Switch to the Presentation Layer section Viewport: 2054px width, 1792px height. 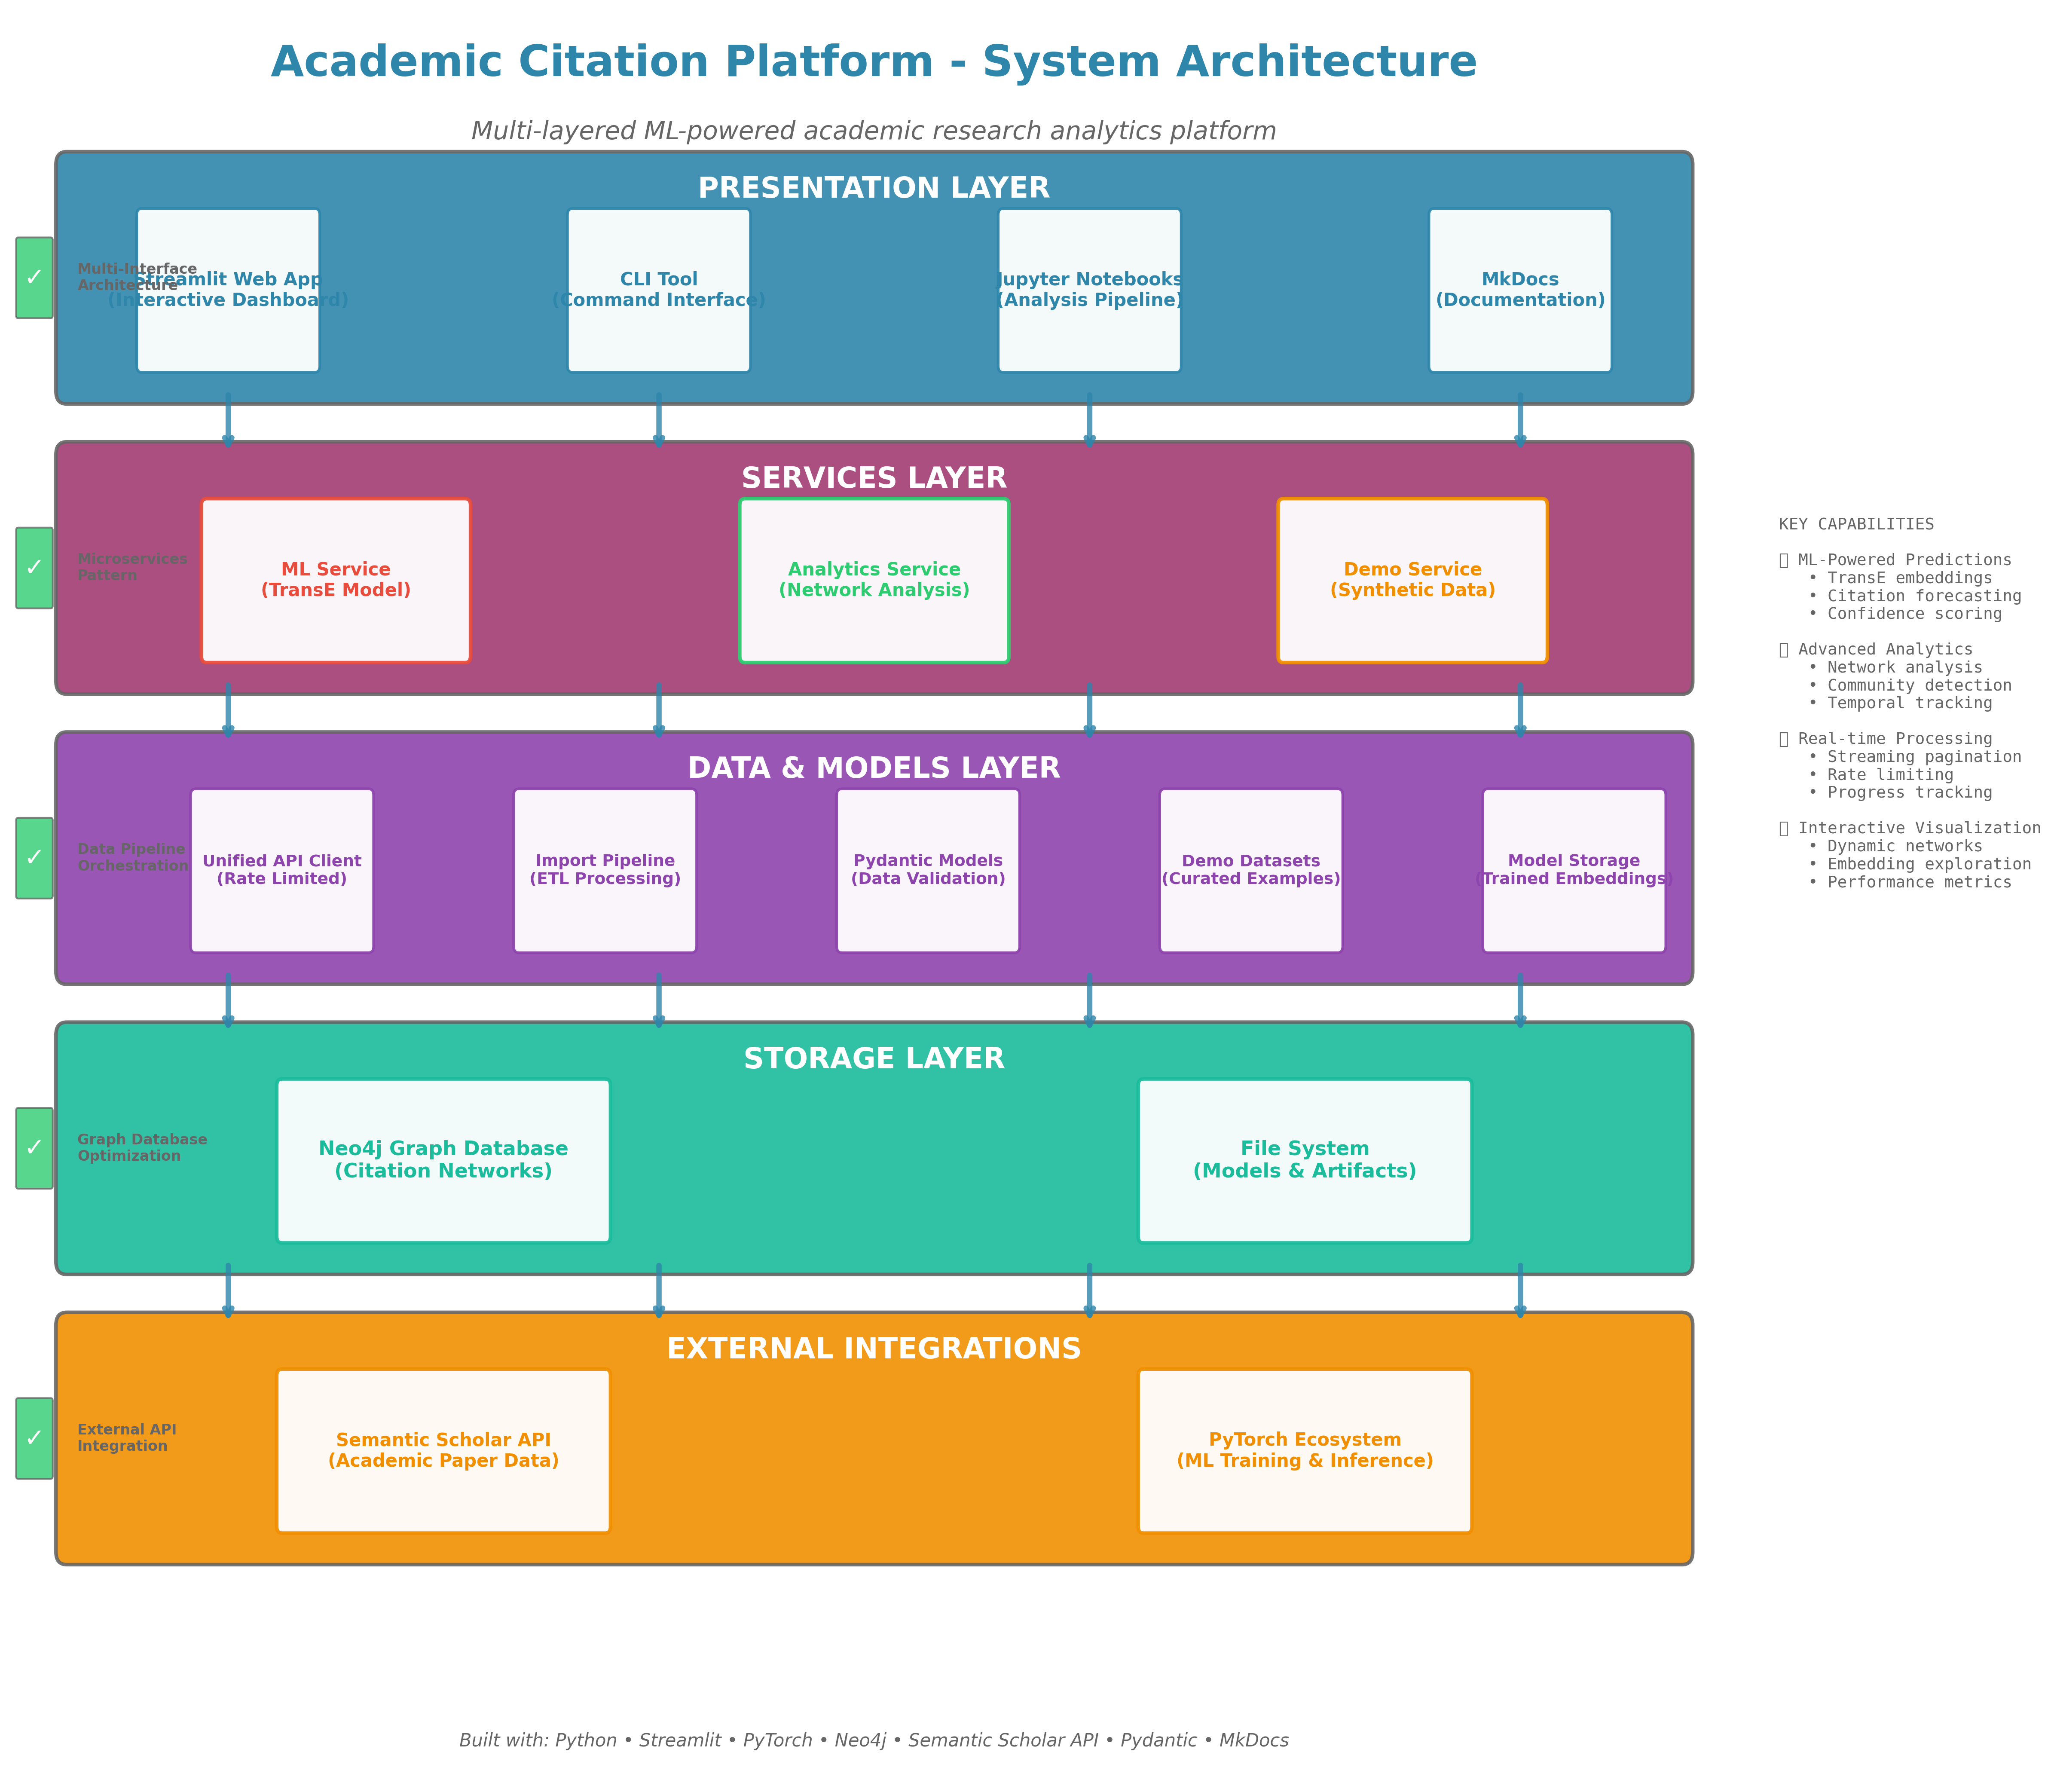point(875,187)
